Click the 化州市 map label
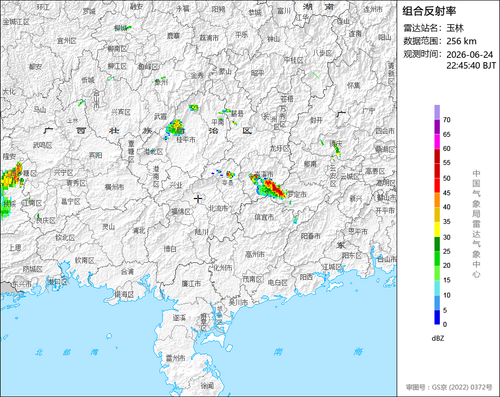Image resolution: width=500 pixels, height=397 pixels. [x=222, y=268]
